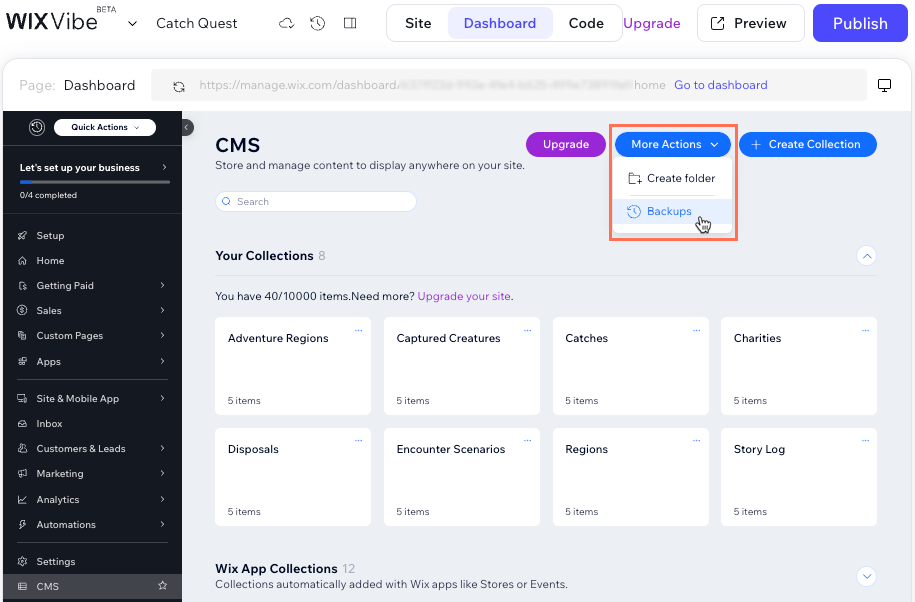Click the cloud save status icon
The height and width of the screenshot is (602, 915).
click(x=286, y=23)
